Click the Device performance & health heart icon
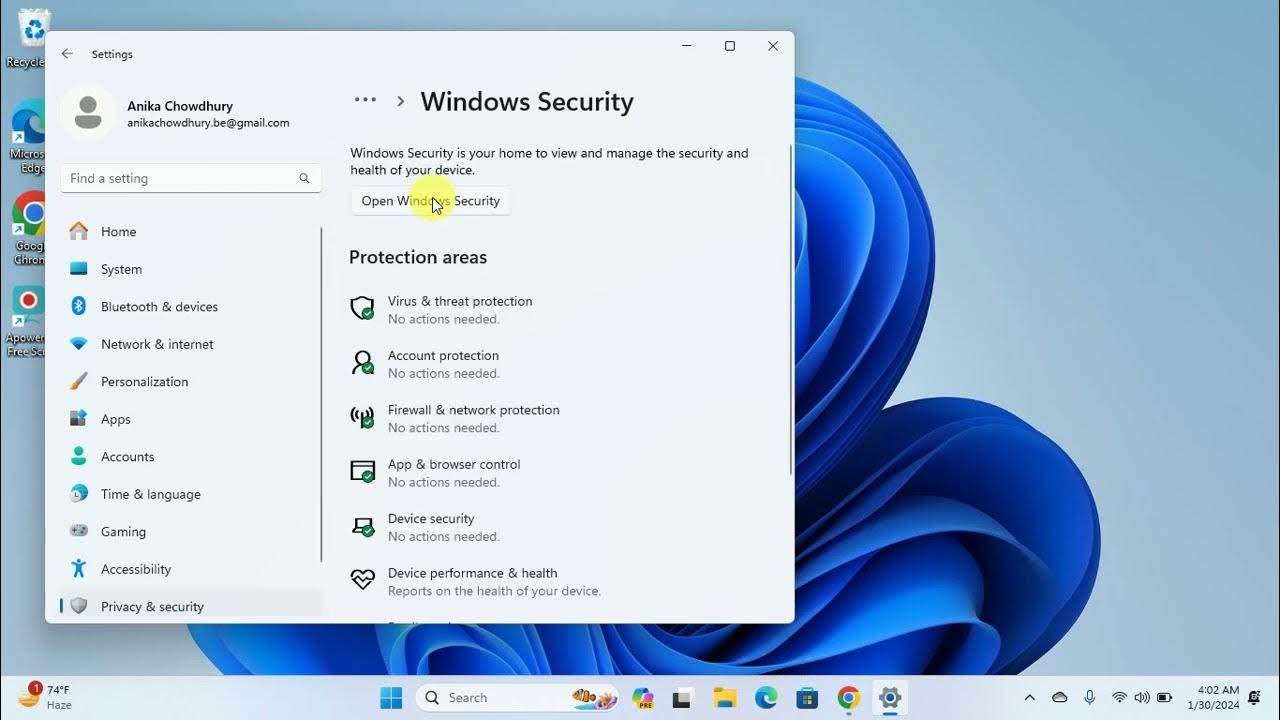The image size is (1280, 720). pyautogui.click(x=362, y=579)
